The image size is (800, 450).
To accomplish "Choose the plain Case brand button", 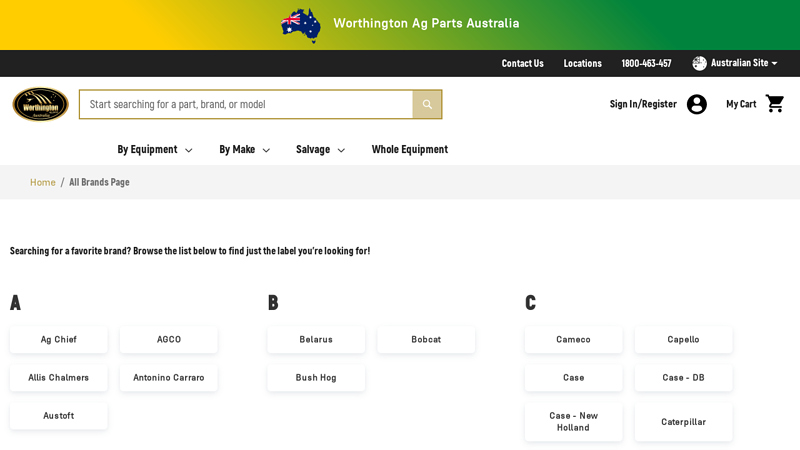I will pyautogui.click(x=573, y=378).
